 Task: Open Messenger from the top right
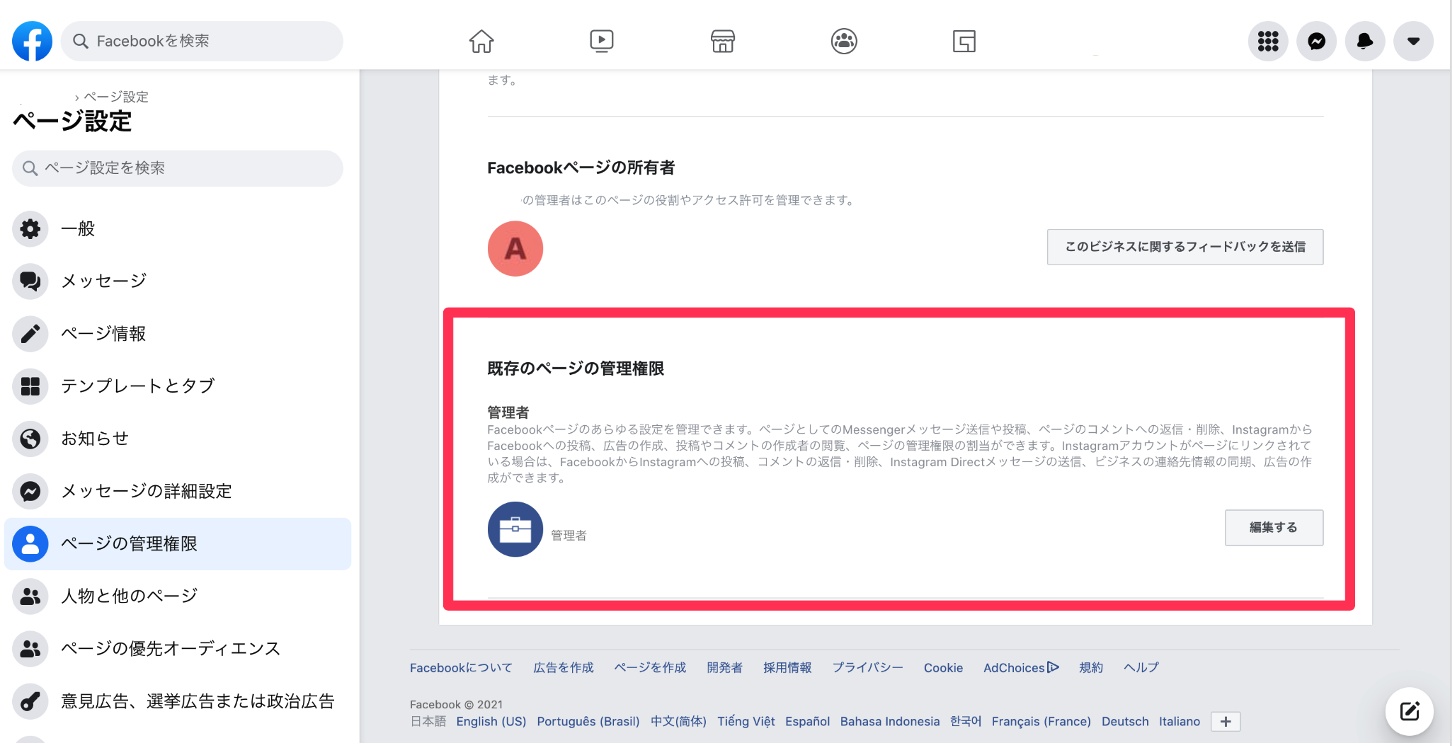1316,41
